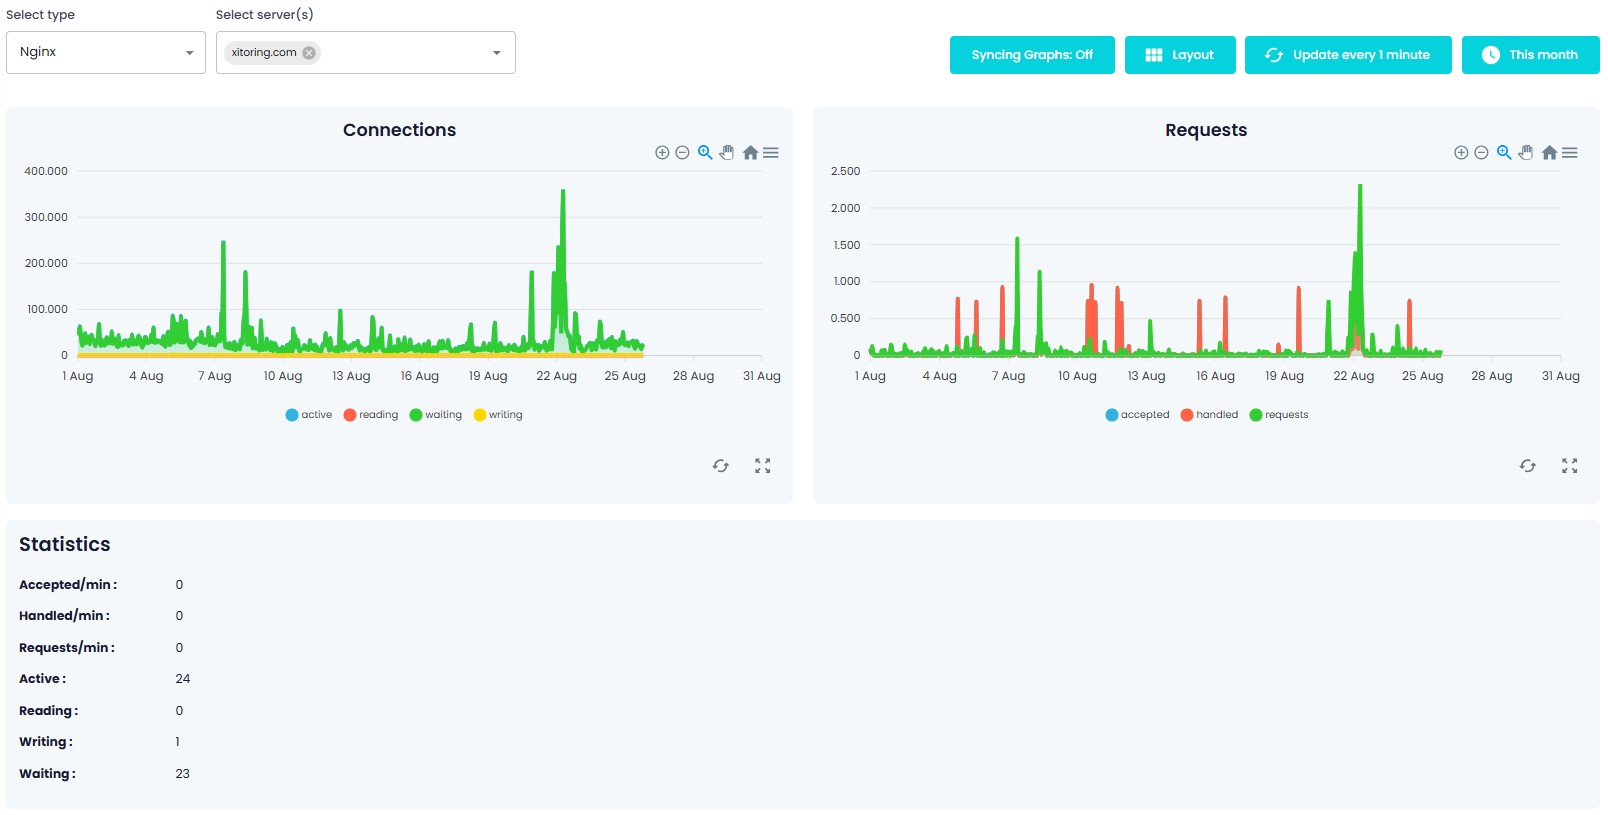
Task: Open Connections chart hamburger menu
Action: pos(771,153)
